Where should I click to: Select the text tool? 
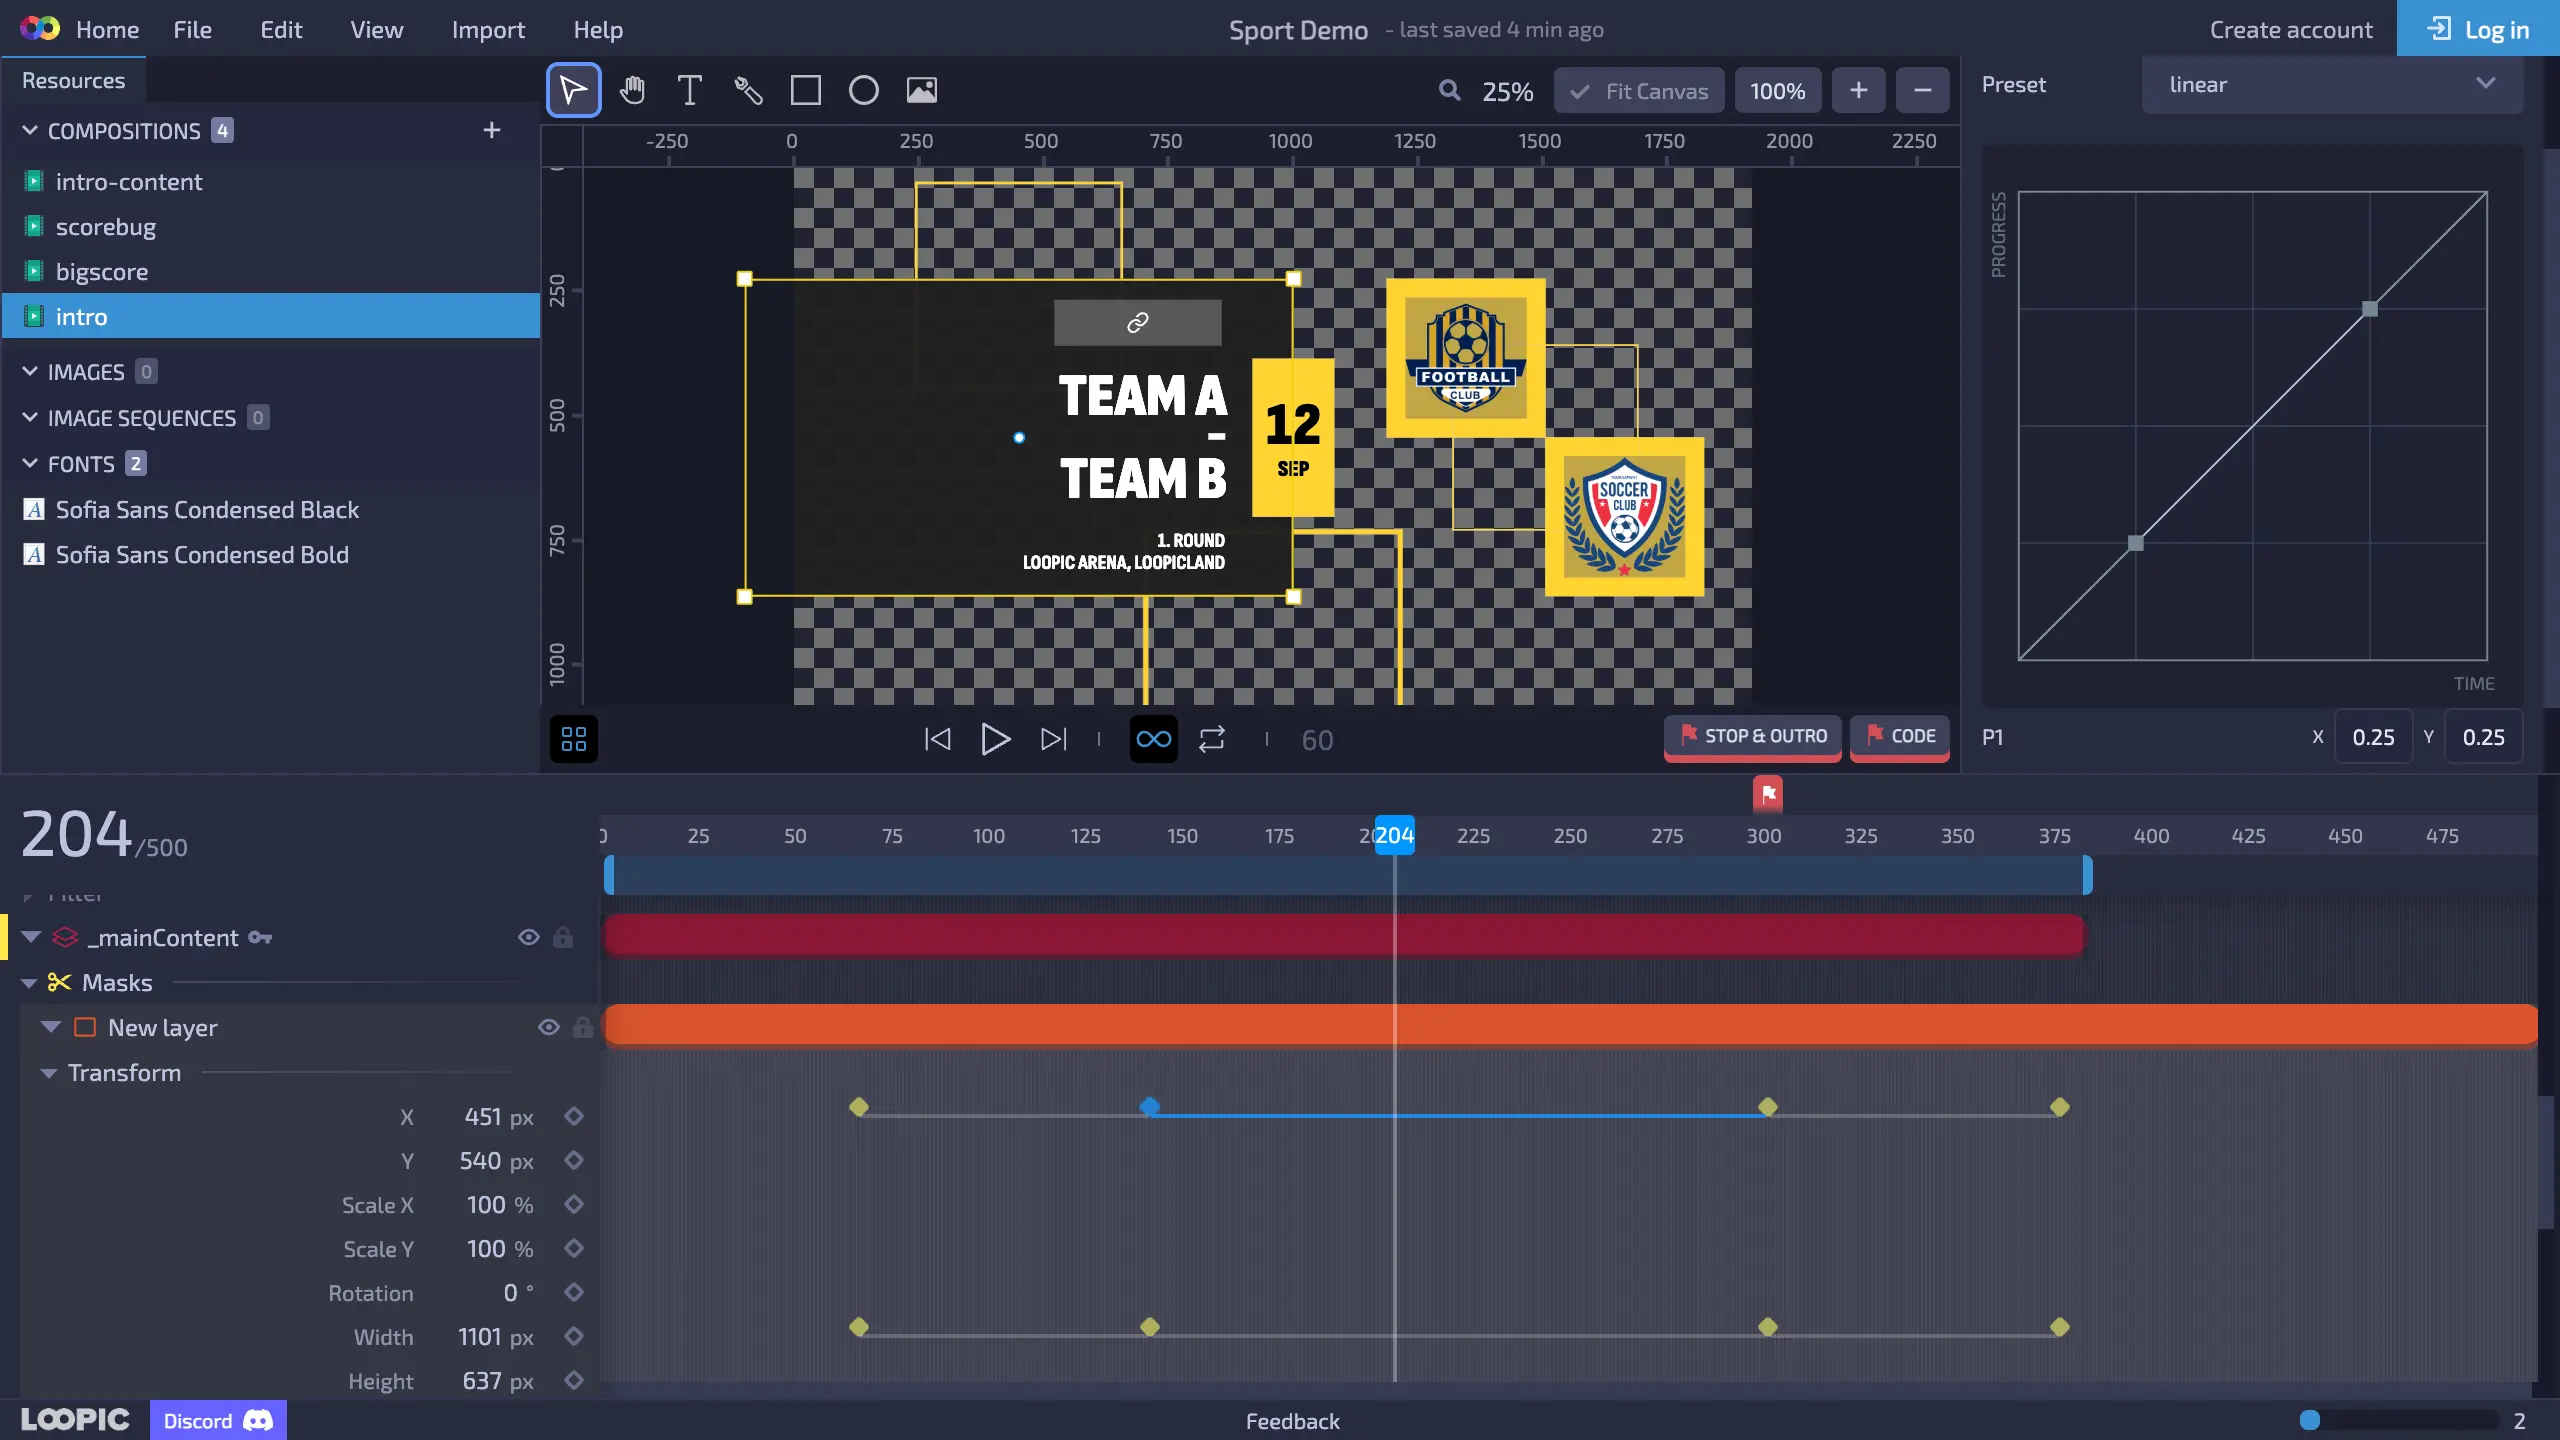689,90
